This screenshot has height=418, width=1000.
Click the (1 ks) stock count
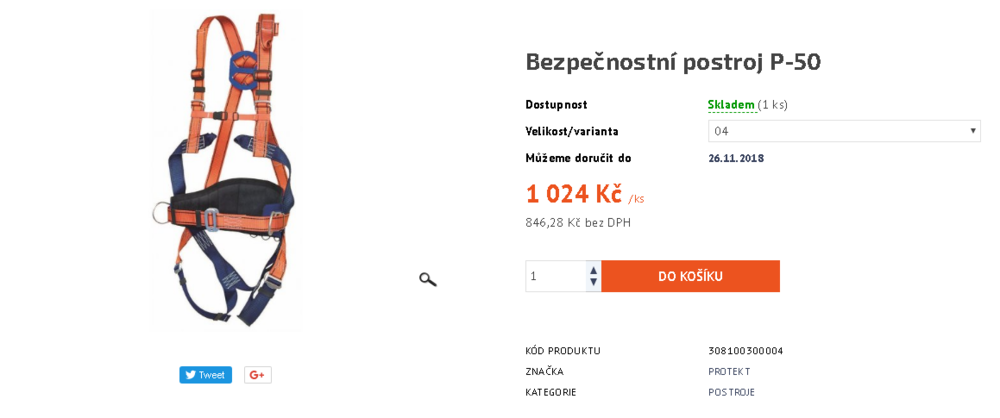pyautogui.click(x=773, y=105)
